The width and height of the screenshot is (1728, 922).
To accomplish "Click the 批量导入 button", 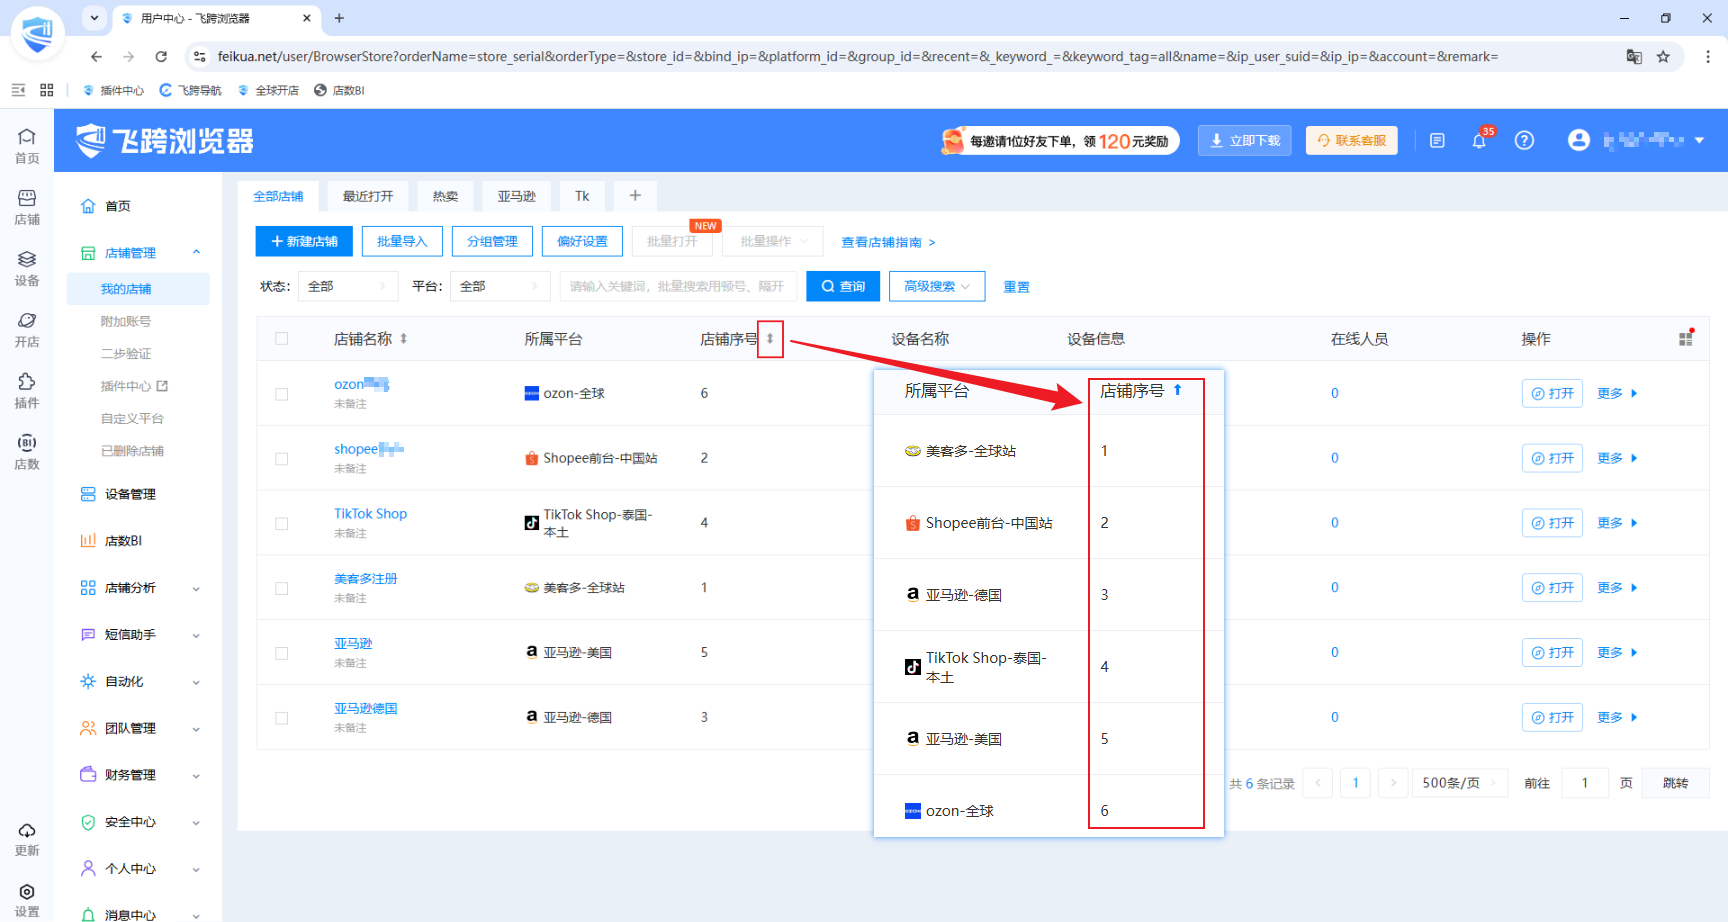I will (x=402, y=241).
